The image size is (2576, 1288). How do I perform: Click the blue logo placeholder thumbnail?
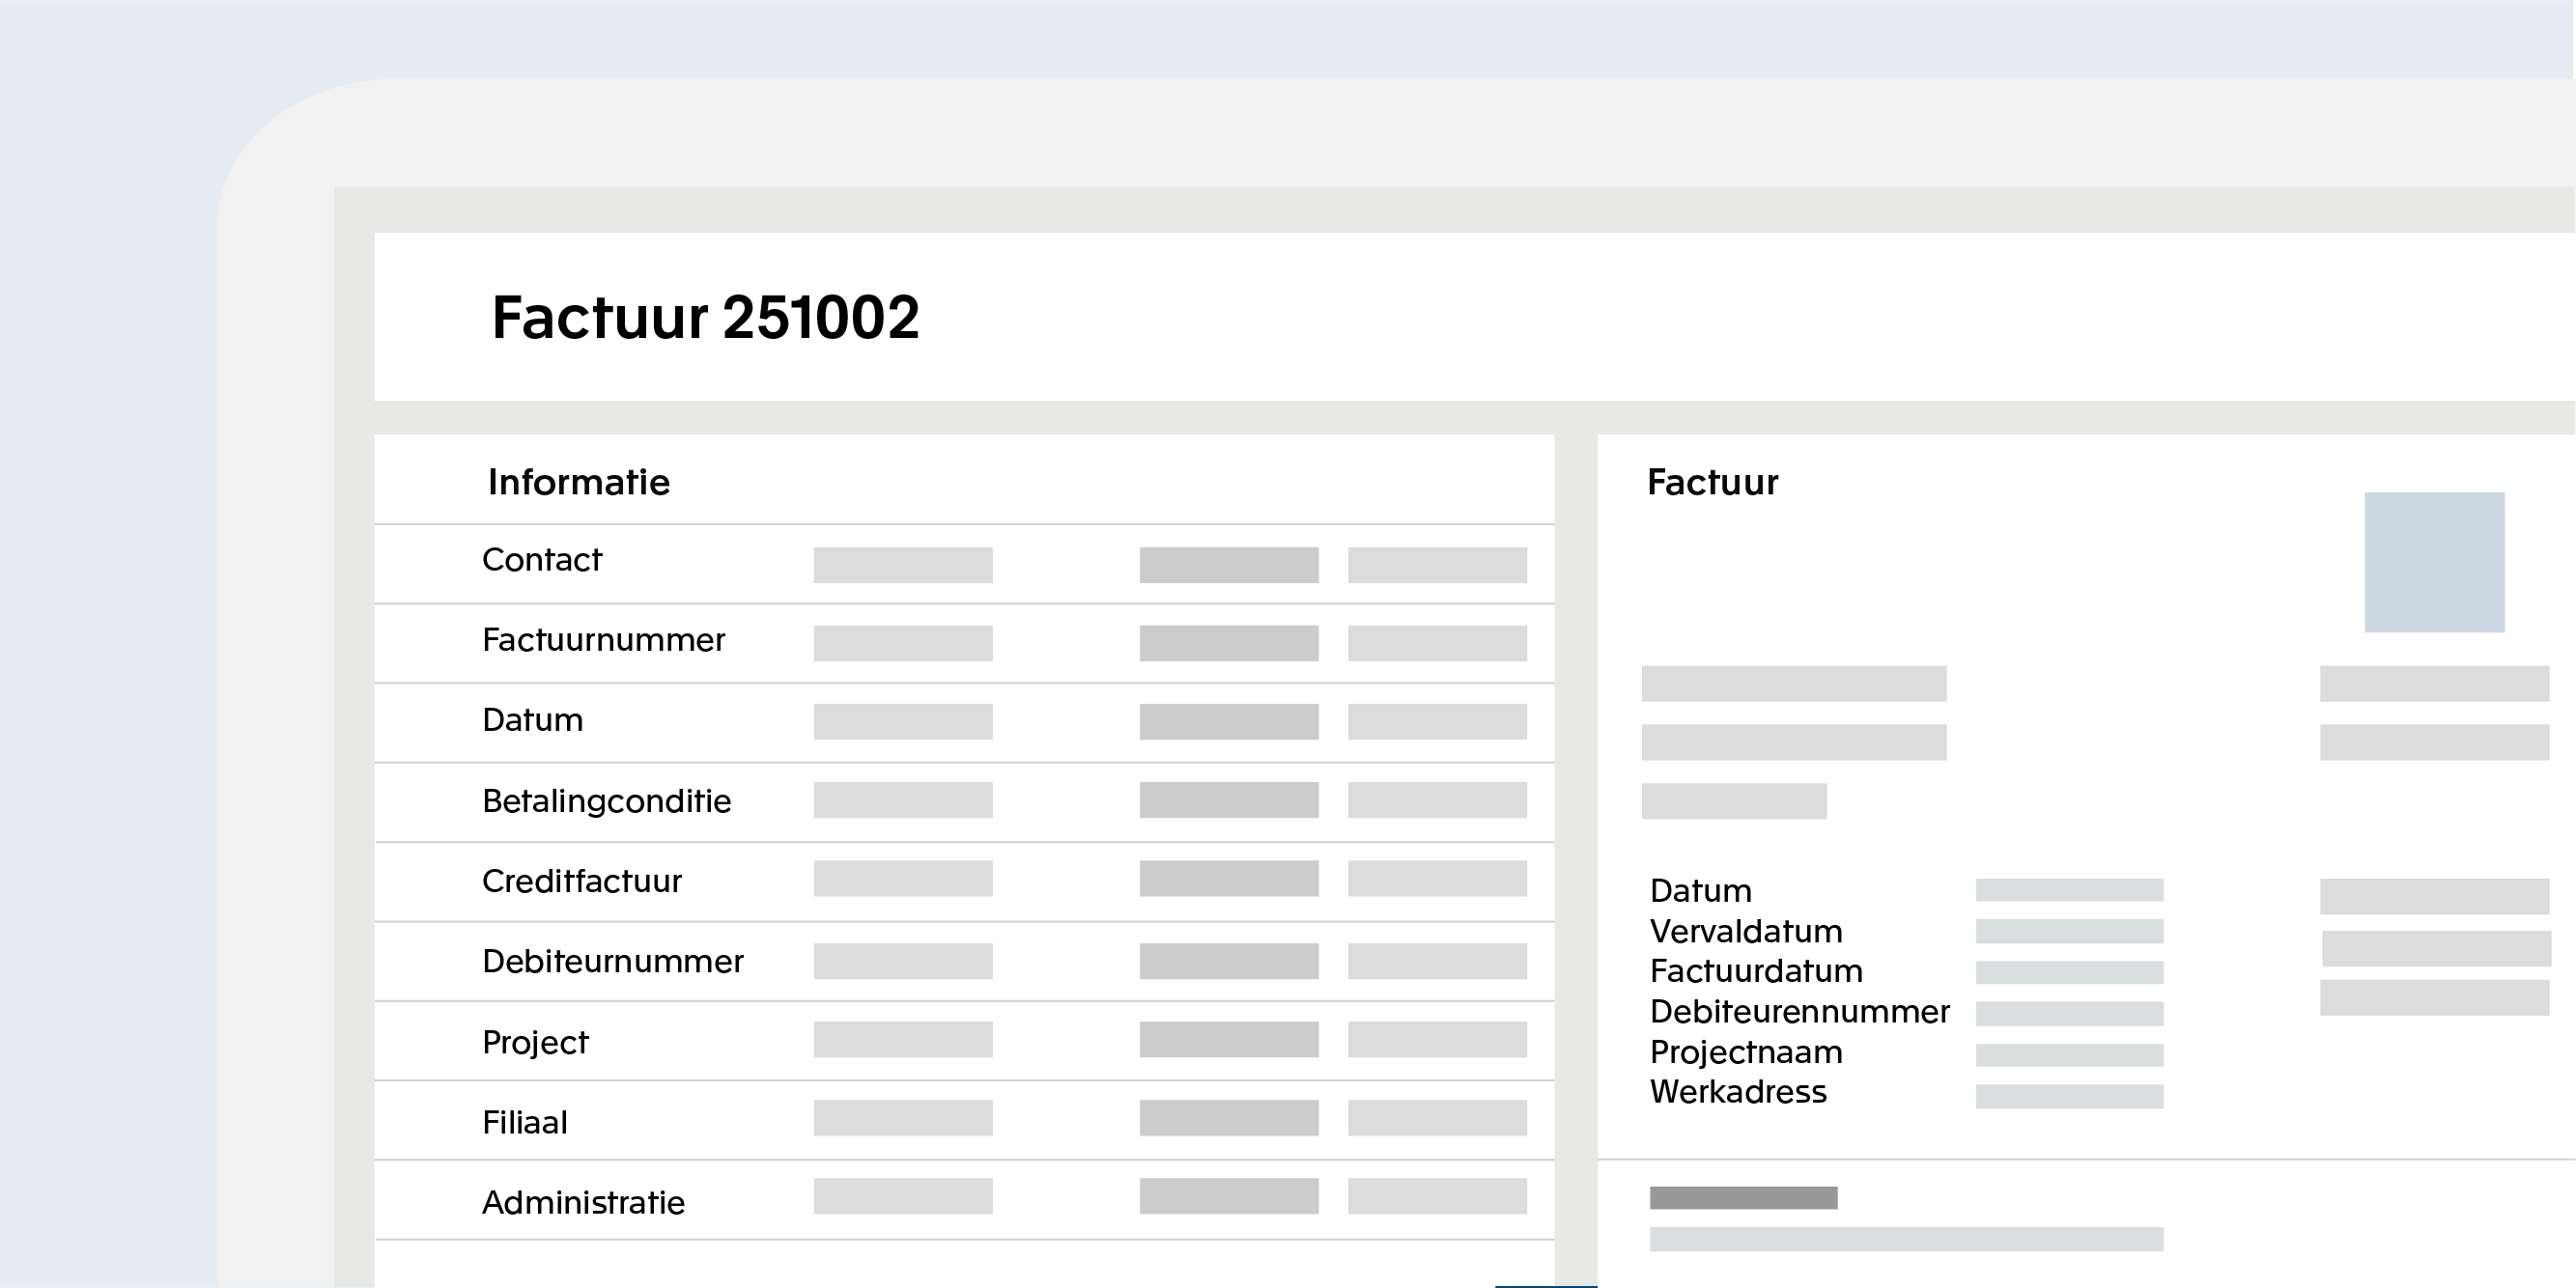pos(2433,562)
